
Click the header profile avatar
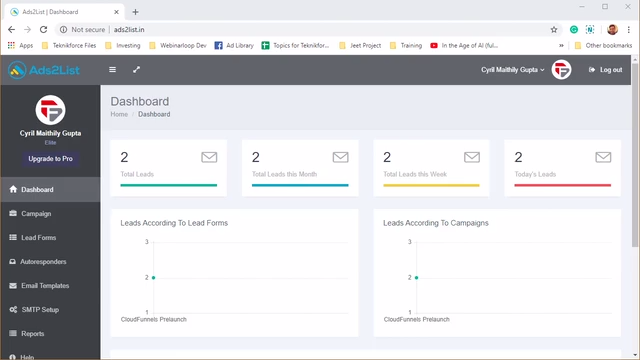(561, 70)
